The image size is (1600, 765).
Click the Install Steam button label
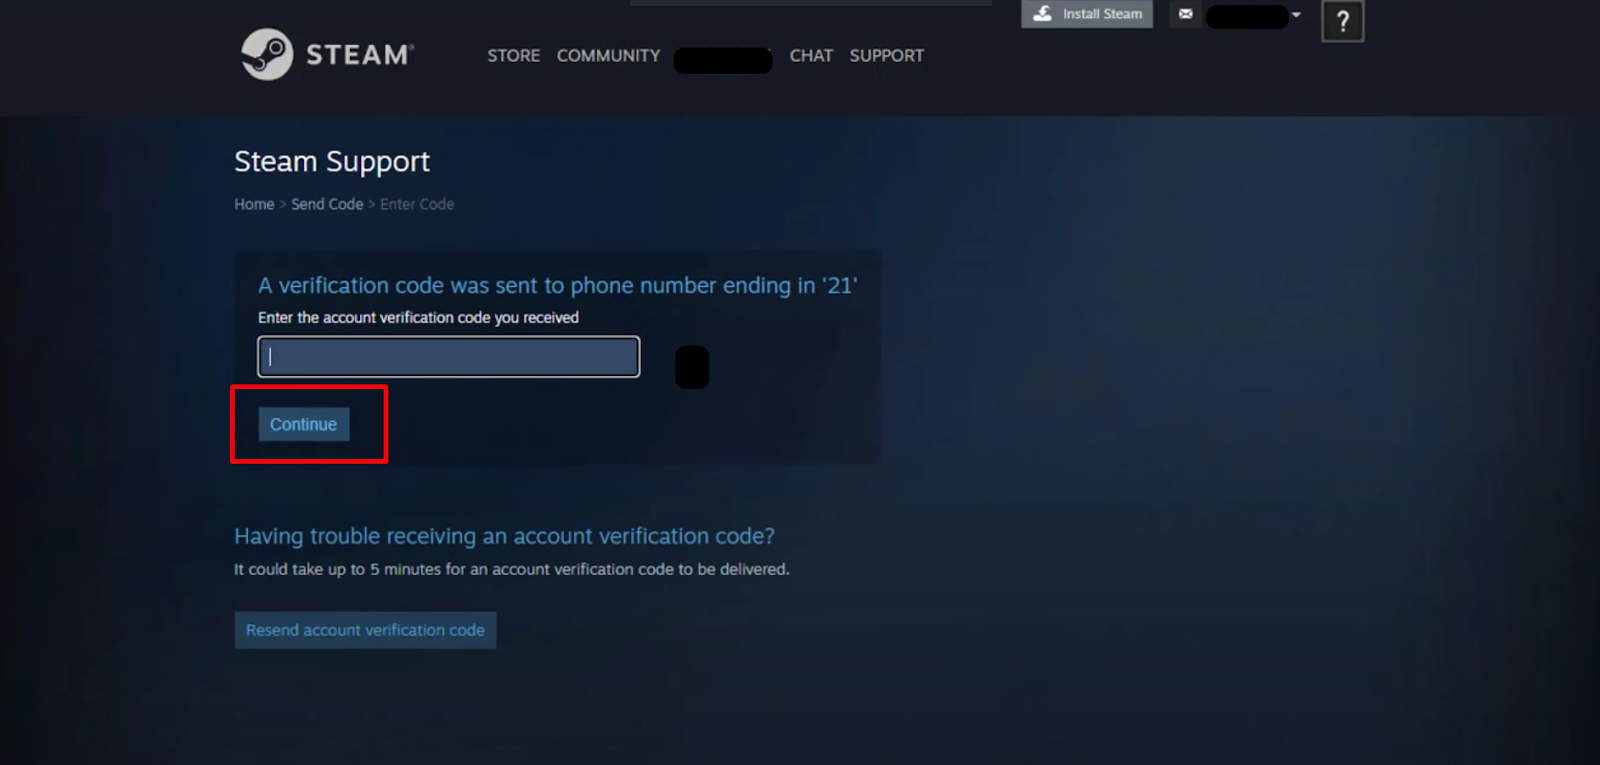(x=1102, y=14)
